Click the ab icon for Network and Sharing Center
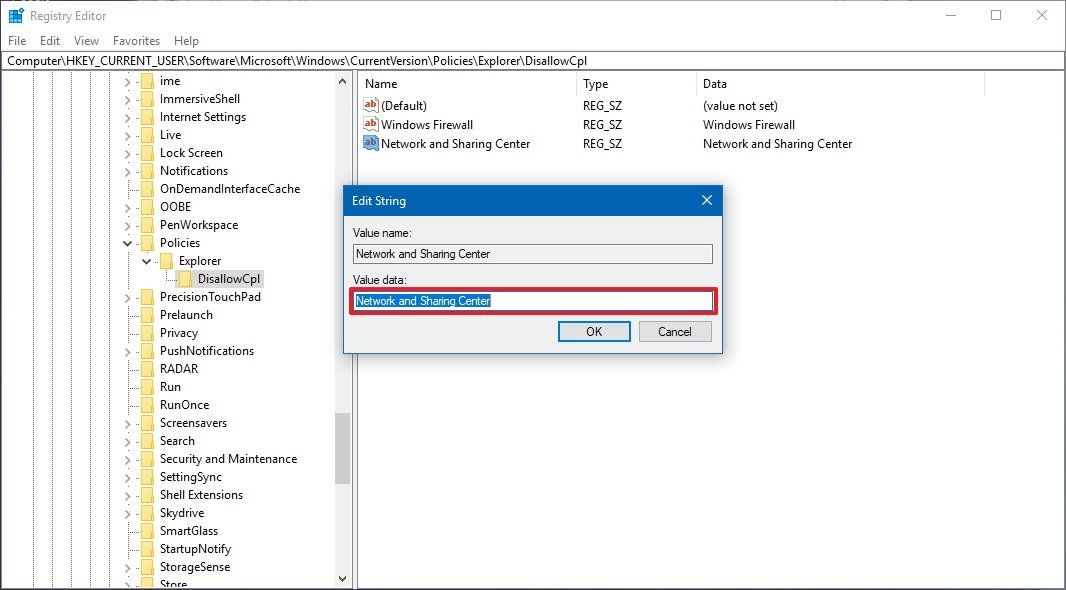The image size is (1066, 590). 372,143
